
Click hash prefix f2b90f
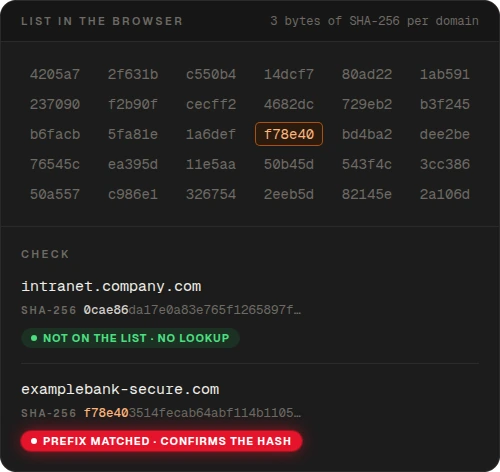[133, 104]
